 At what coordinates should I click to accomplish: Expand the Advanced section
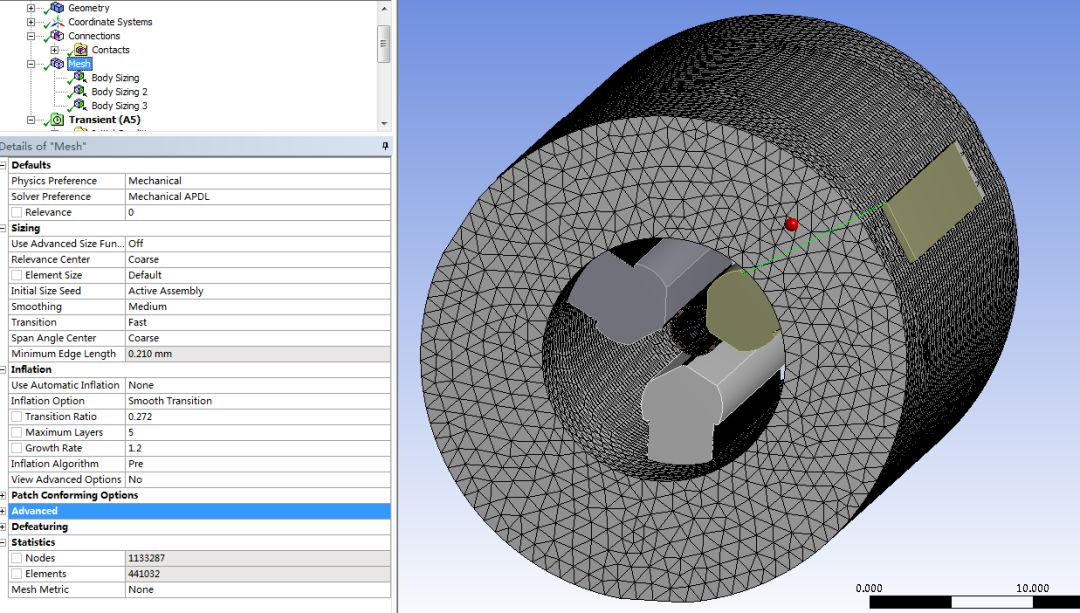tap(3, 511)
